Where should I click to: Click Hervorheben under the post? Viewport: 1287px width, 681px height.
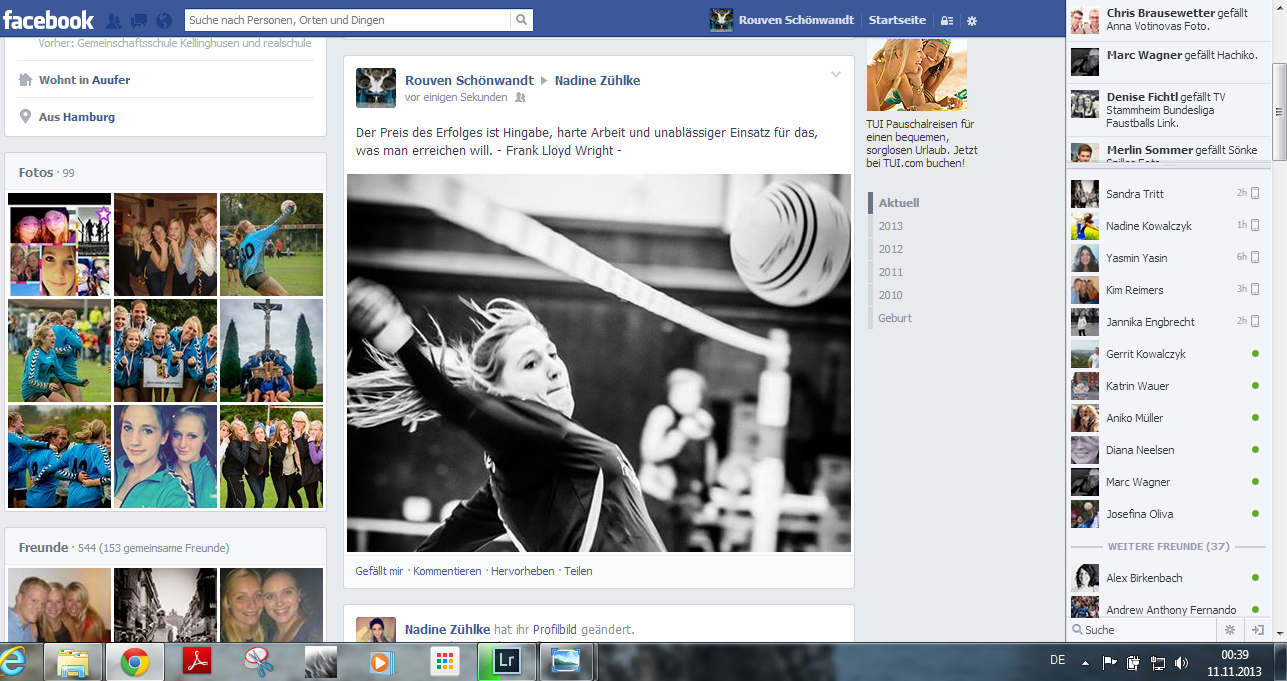click(522, 571)
